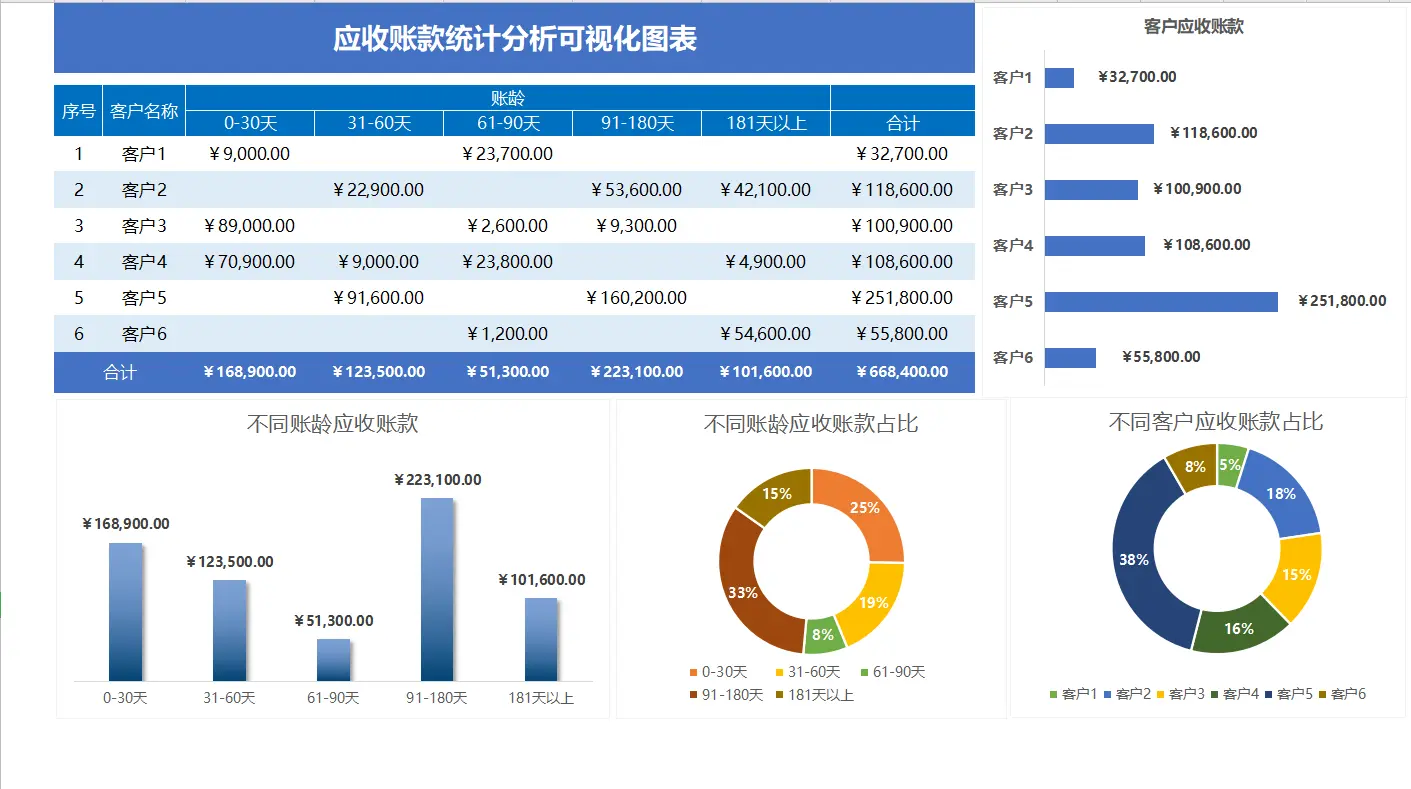
Task: Click the 91-180天 column in the bar chart
Action: (x=438, y=590)
